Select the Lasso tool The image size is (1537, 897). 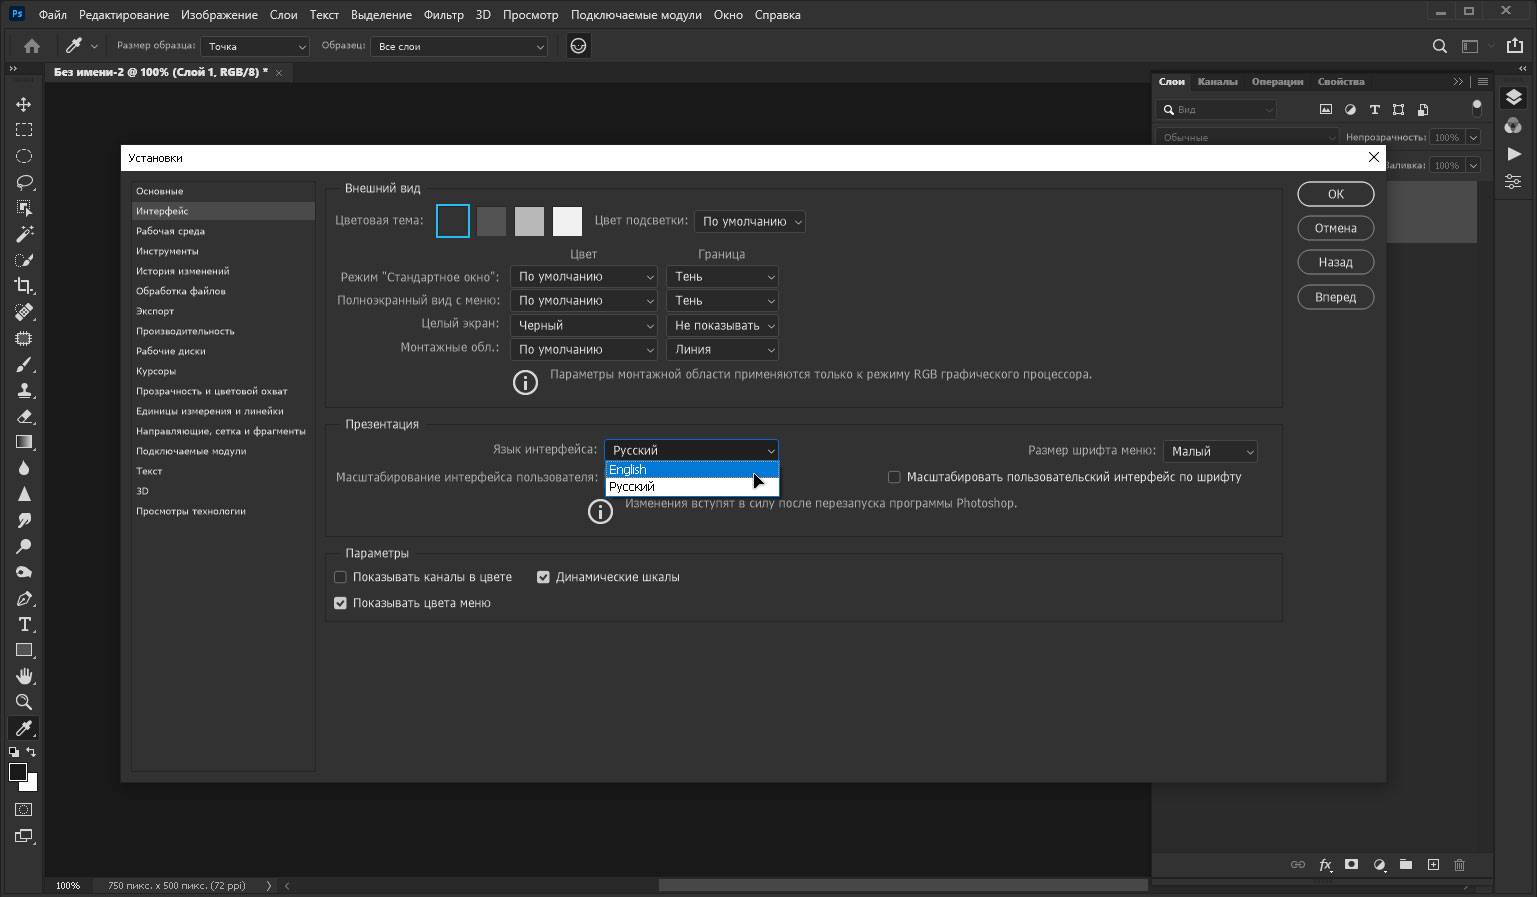coord(24,182)
